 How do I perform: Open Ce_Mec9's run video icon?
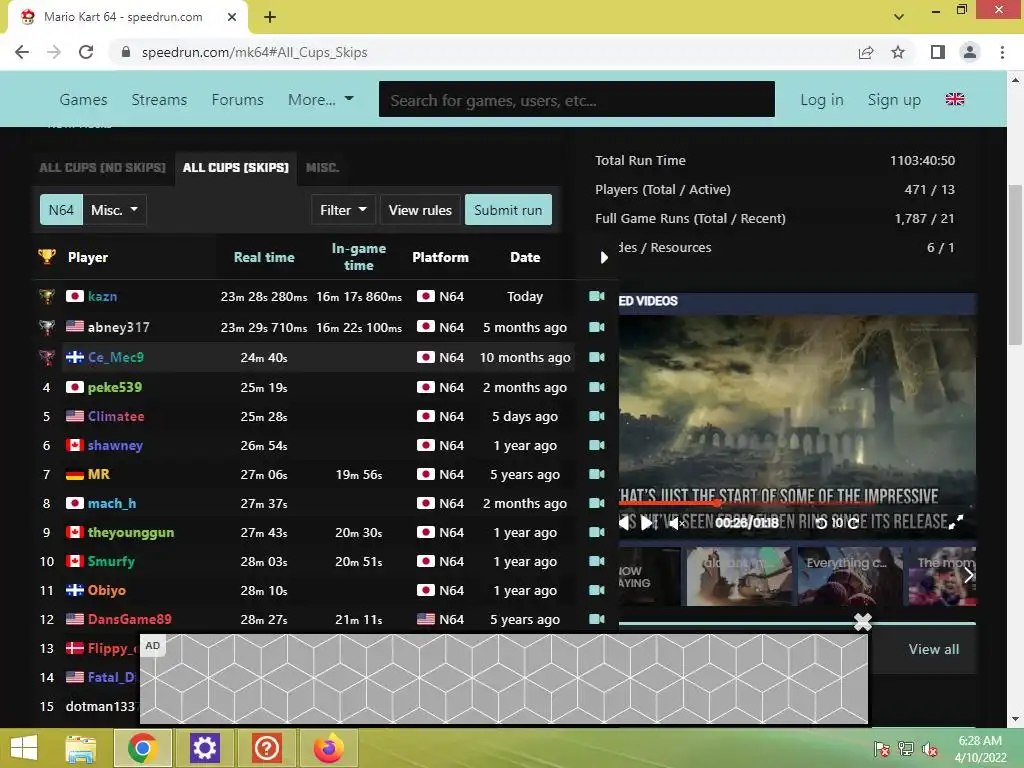tap(596, 357)
